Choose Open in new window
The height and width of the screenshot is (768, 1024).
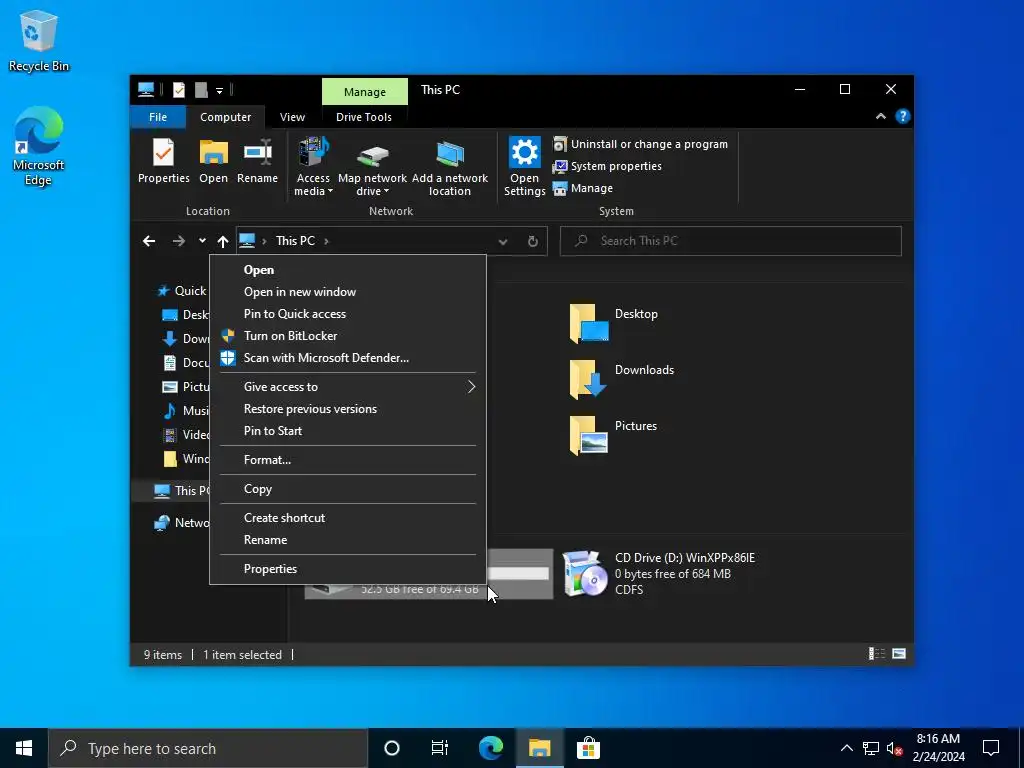coord(347,292)
